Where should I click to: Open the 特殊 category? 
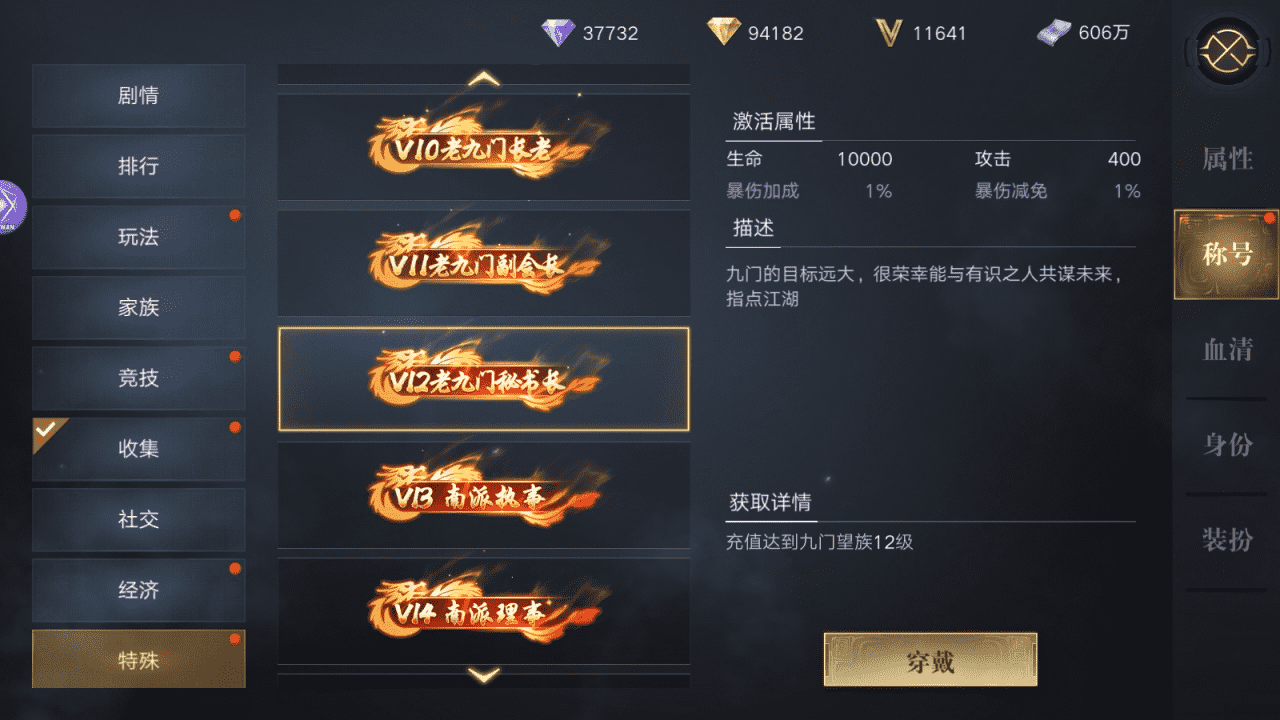[139, 659]
